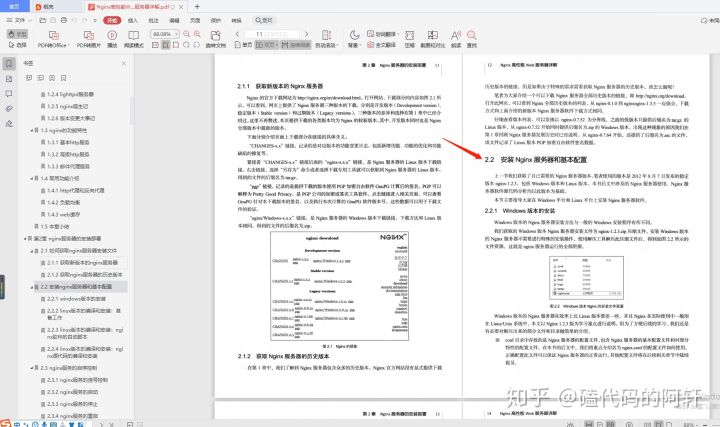The width and height of the screenshot is (720, 427).
Task: Open the 背景 background options
Action: [x=354, y=39]
